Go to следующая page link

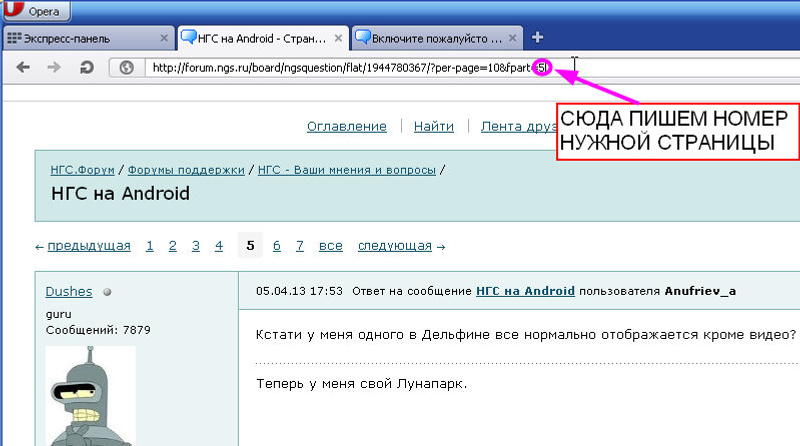pyautogui.click(x=395, y=246)
